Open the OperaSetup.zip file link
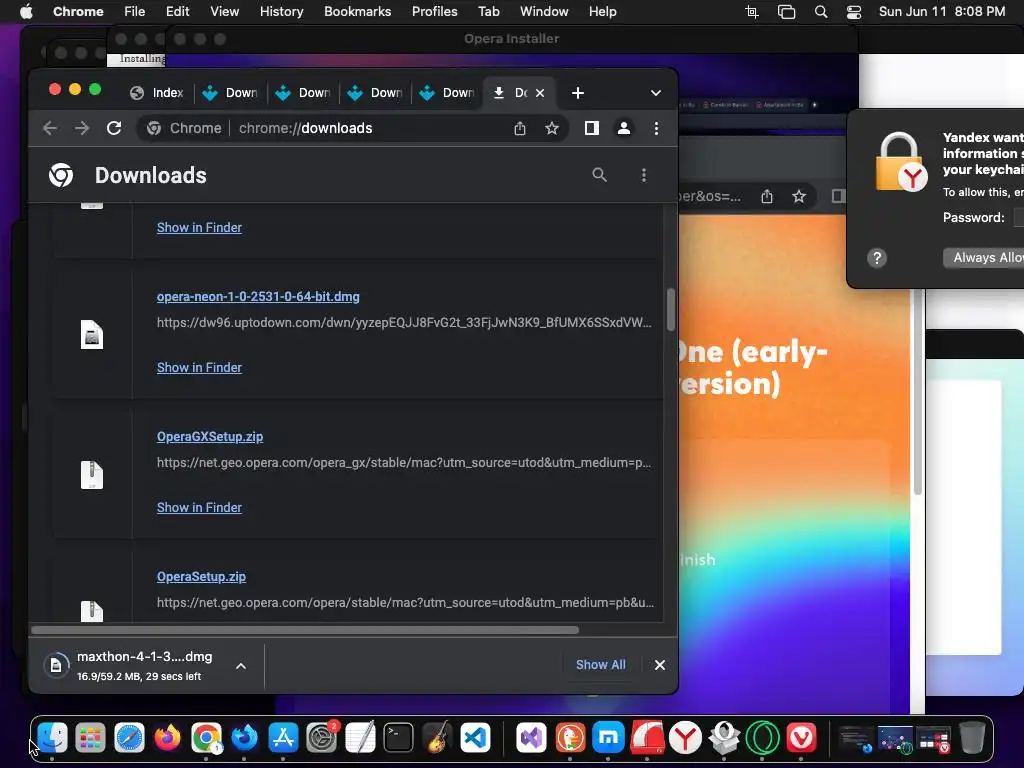1024x768 pixels. 201,577
